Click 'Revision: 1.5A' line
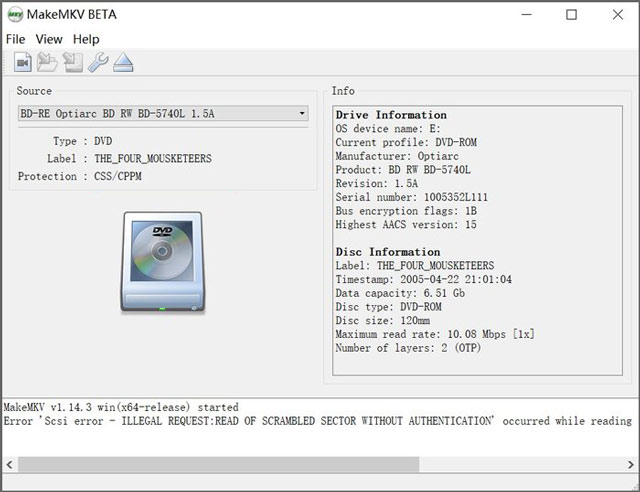This screenshot has height=492, width=640. click(x=377, y=184)
